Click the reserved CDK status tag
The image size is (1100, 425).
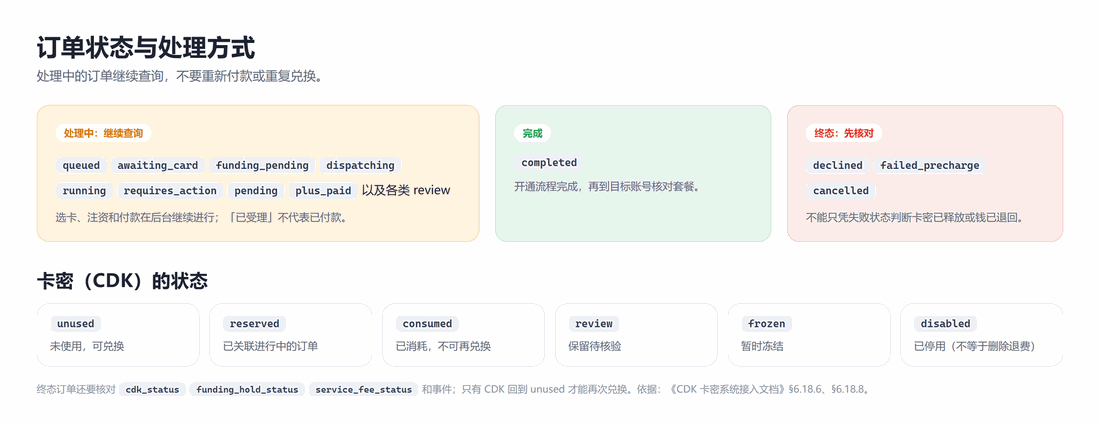(x=254, y=324)
